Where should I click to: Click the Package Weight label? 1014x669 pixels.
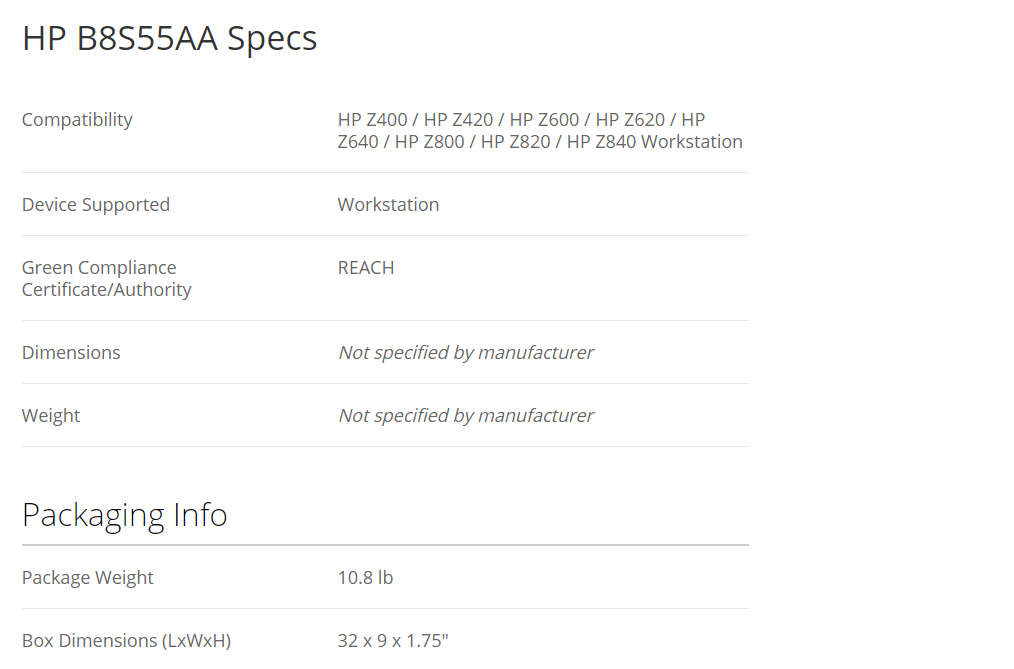[x=88, y=578]
